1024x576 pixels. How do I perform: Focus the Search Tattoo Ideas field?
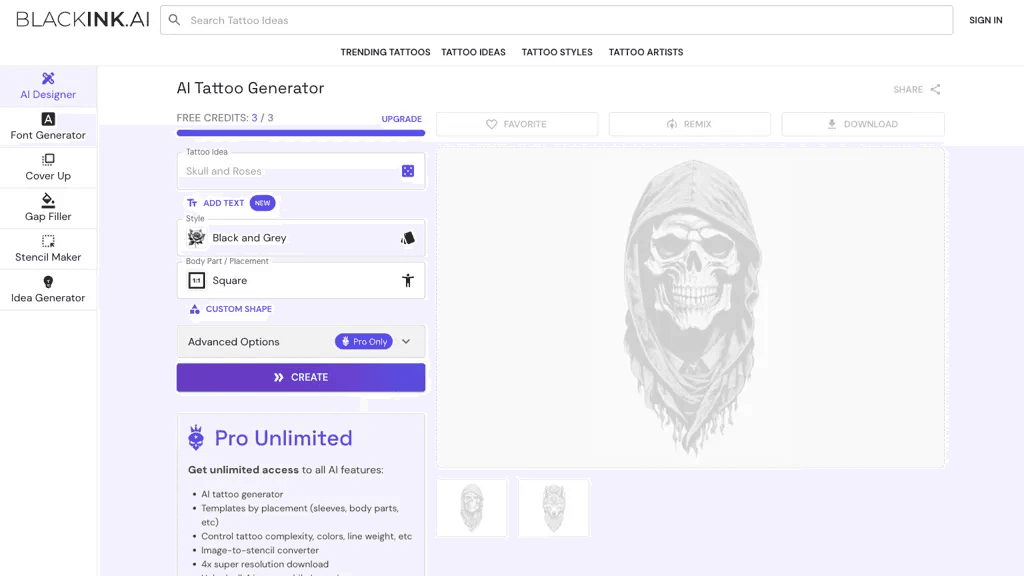[x=557, y=20]
